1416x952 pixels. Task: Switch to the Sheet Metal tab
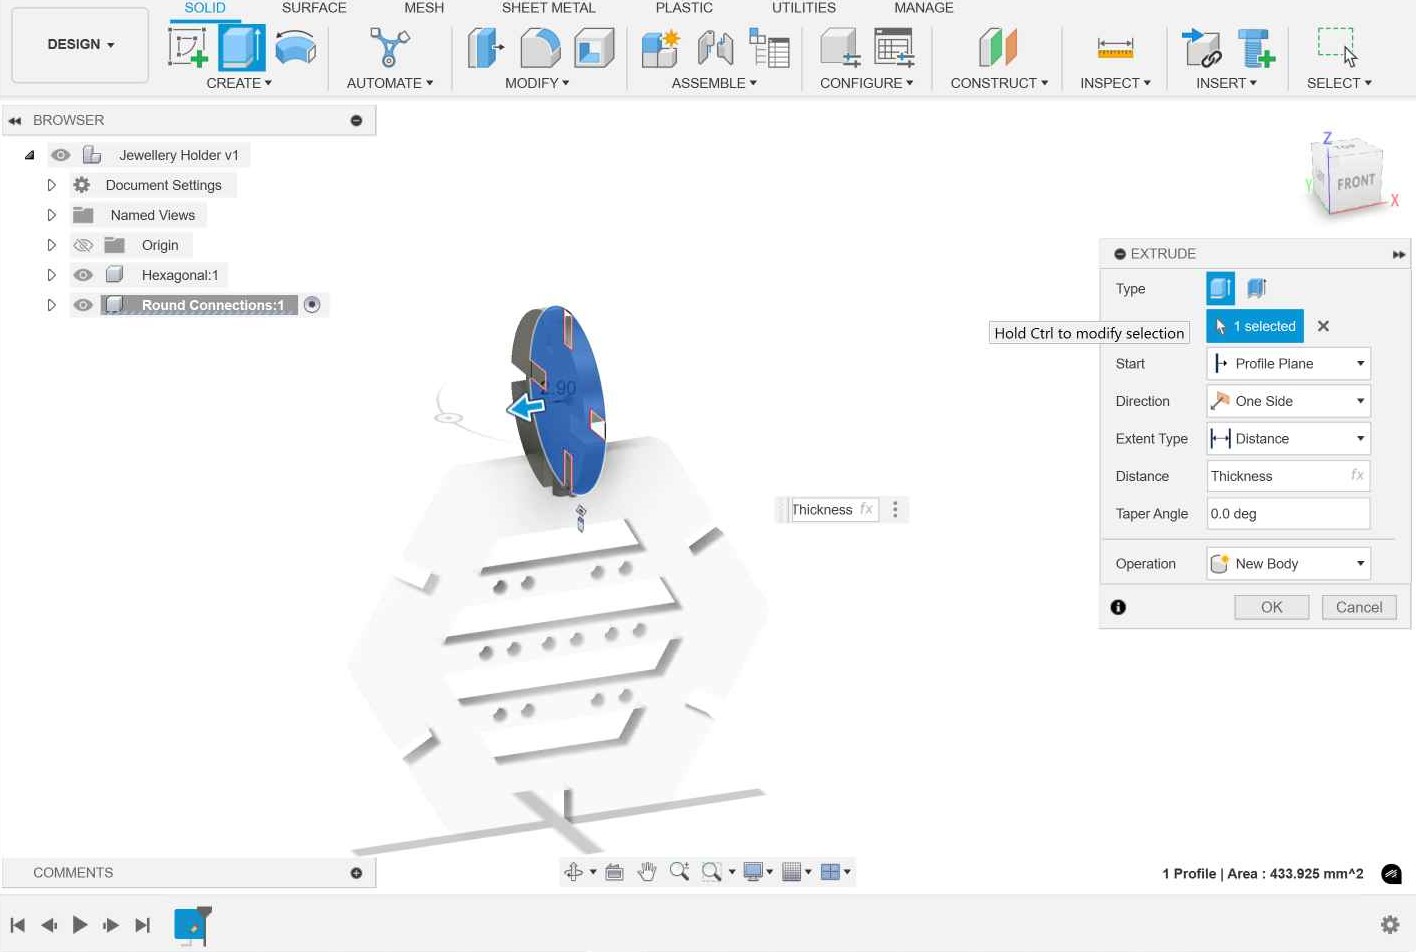coord(548,8)
